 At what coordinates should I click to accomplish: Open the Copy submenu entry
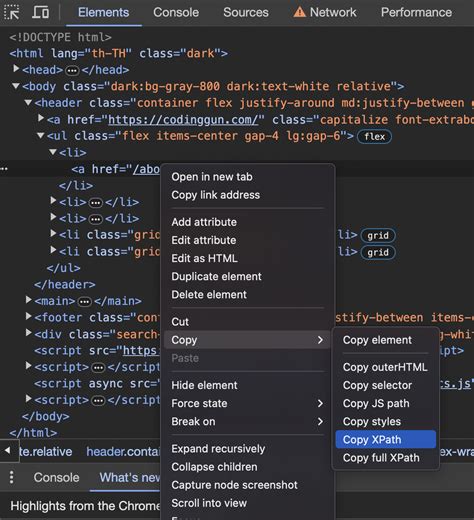[x=248, y=340]
